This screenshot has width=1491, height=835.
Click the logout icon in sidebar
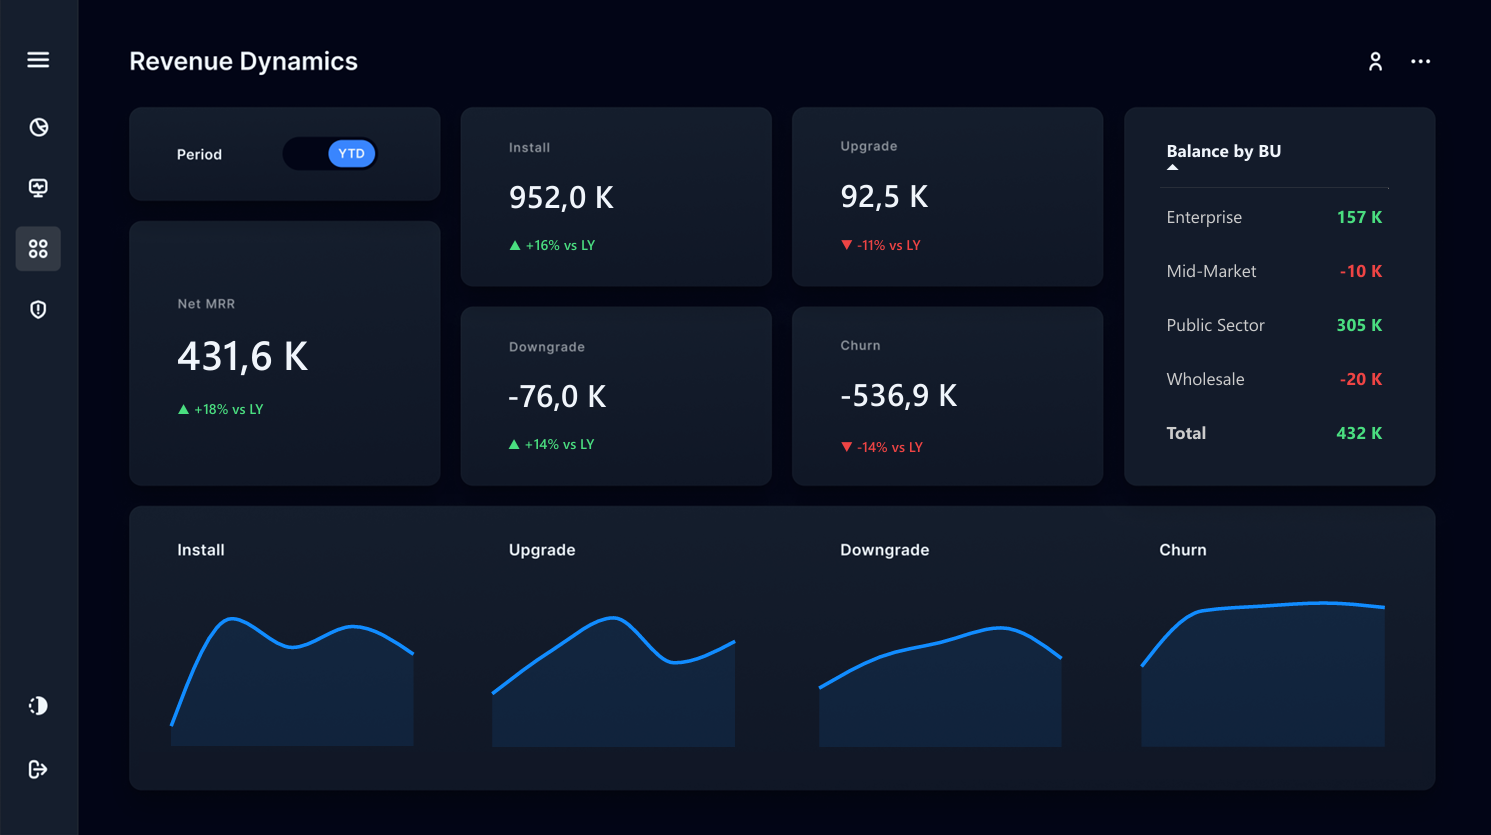coord(38,769)
